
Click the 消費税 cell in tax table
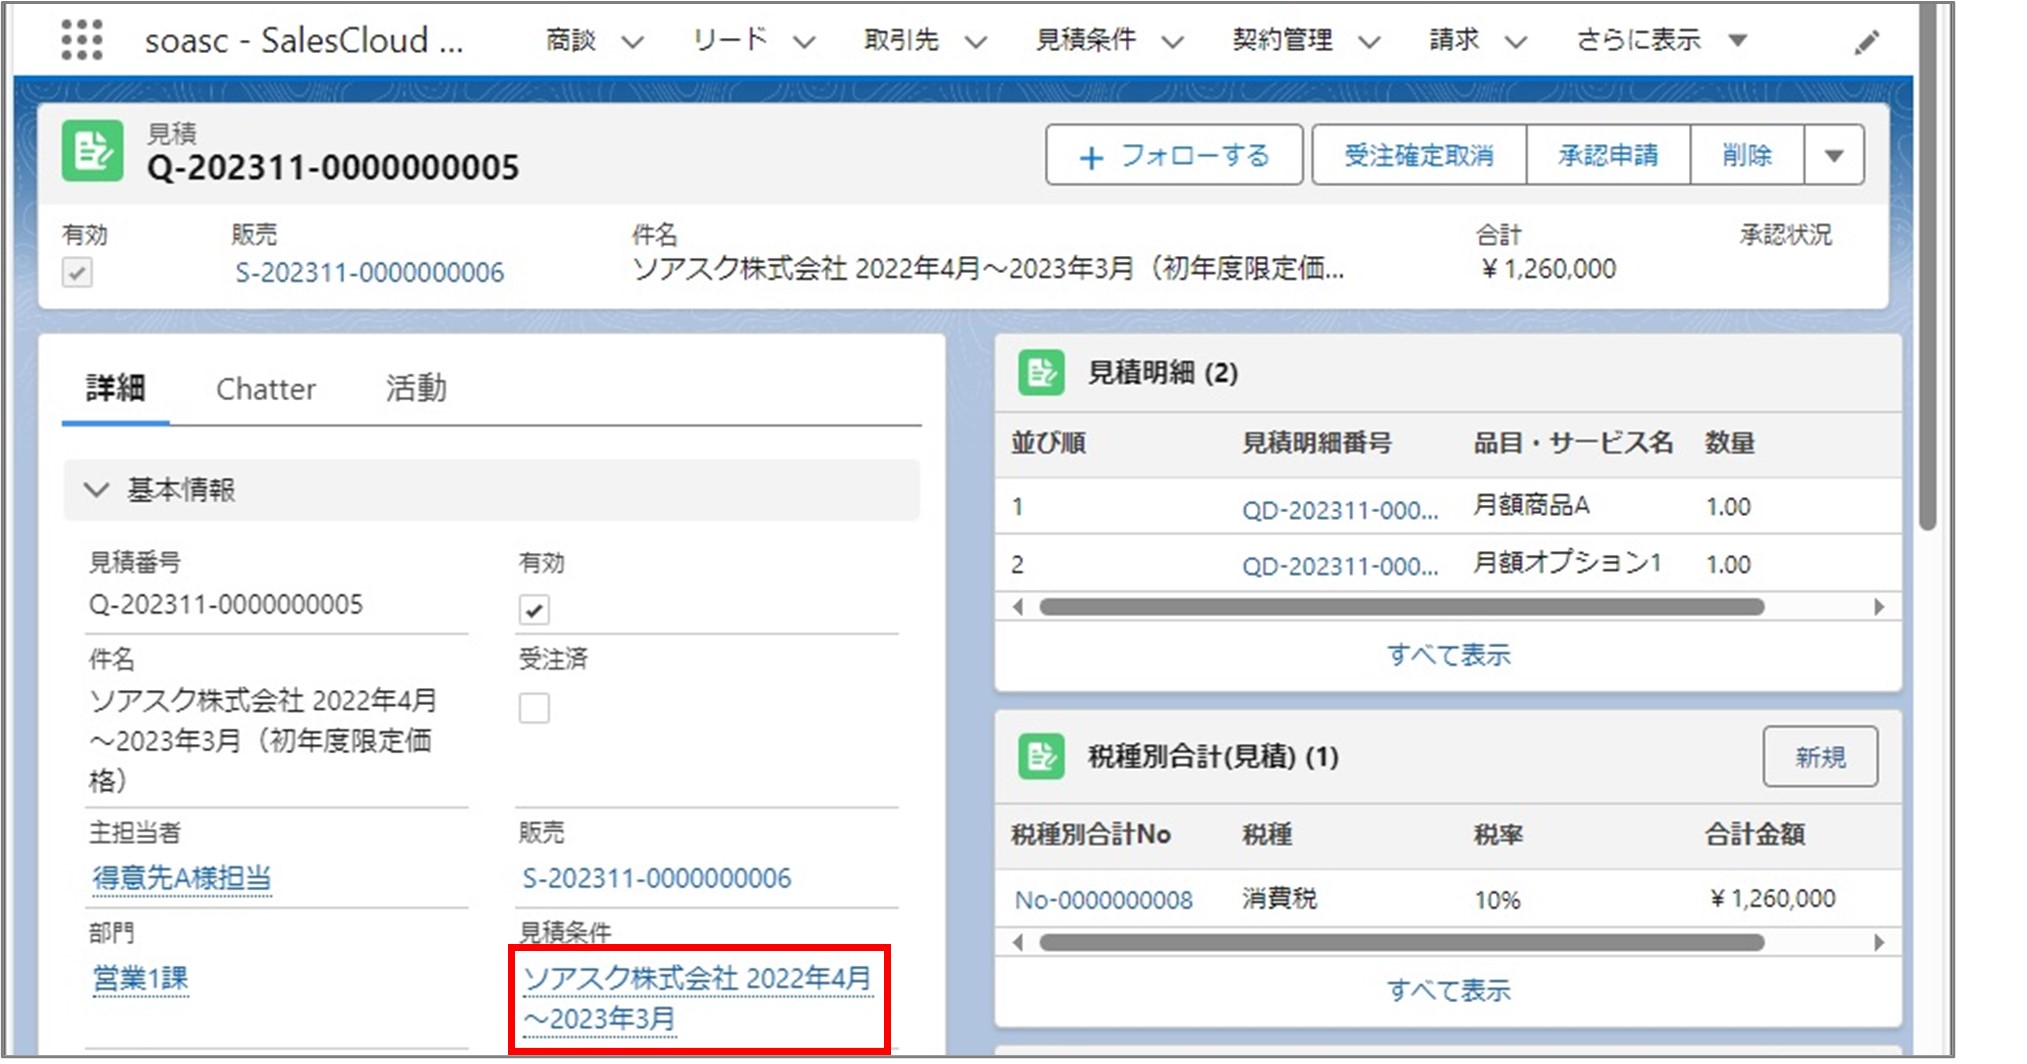point(1279,899)
